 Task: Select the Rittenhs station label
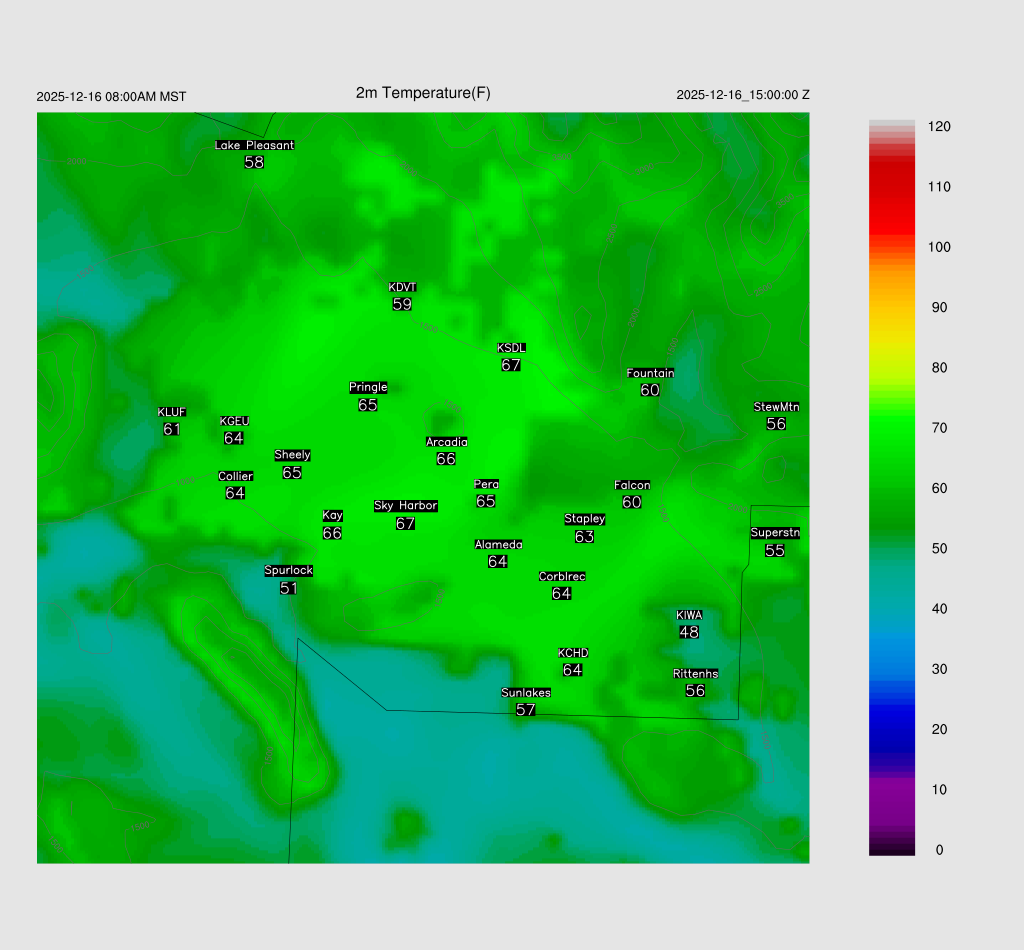click(x=695, y=674)
